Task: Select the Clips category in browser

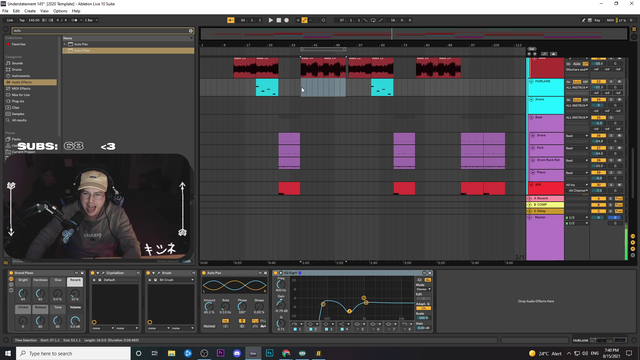Action: click(x=16, y=107)
